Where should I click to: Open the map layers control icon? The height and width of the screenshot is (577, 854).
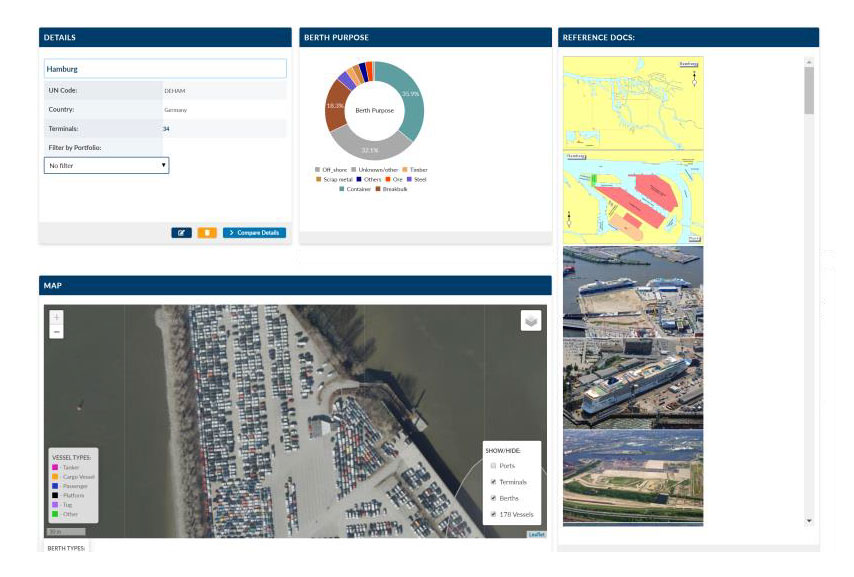coord(531,320)
